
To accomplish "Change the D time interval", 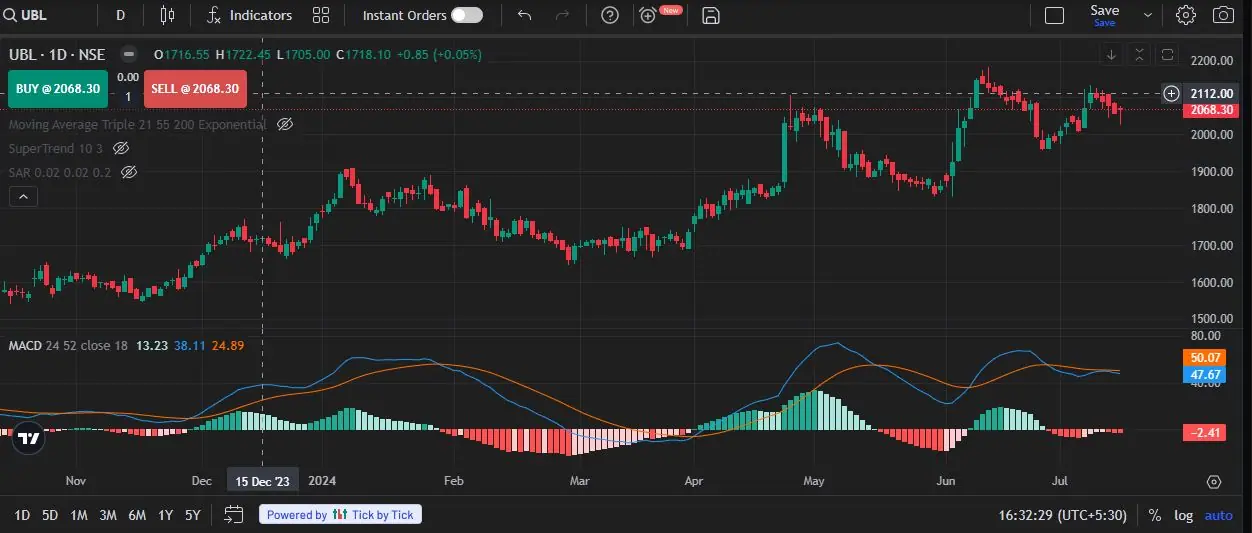I will 121,15.
